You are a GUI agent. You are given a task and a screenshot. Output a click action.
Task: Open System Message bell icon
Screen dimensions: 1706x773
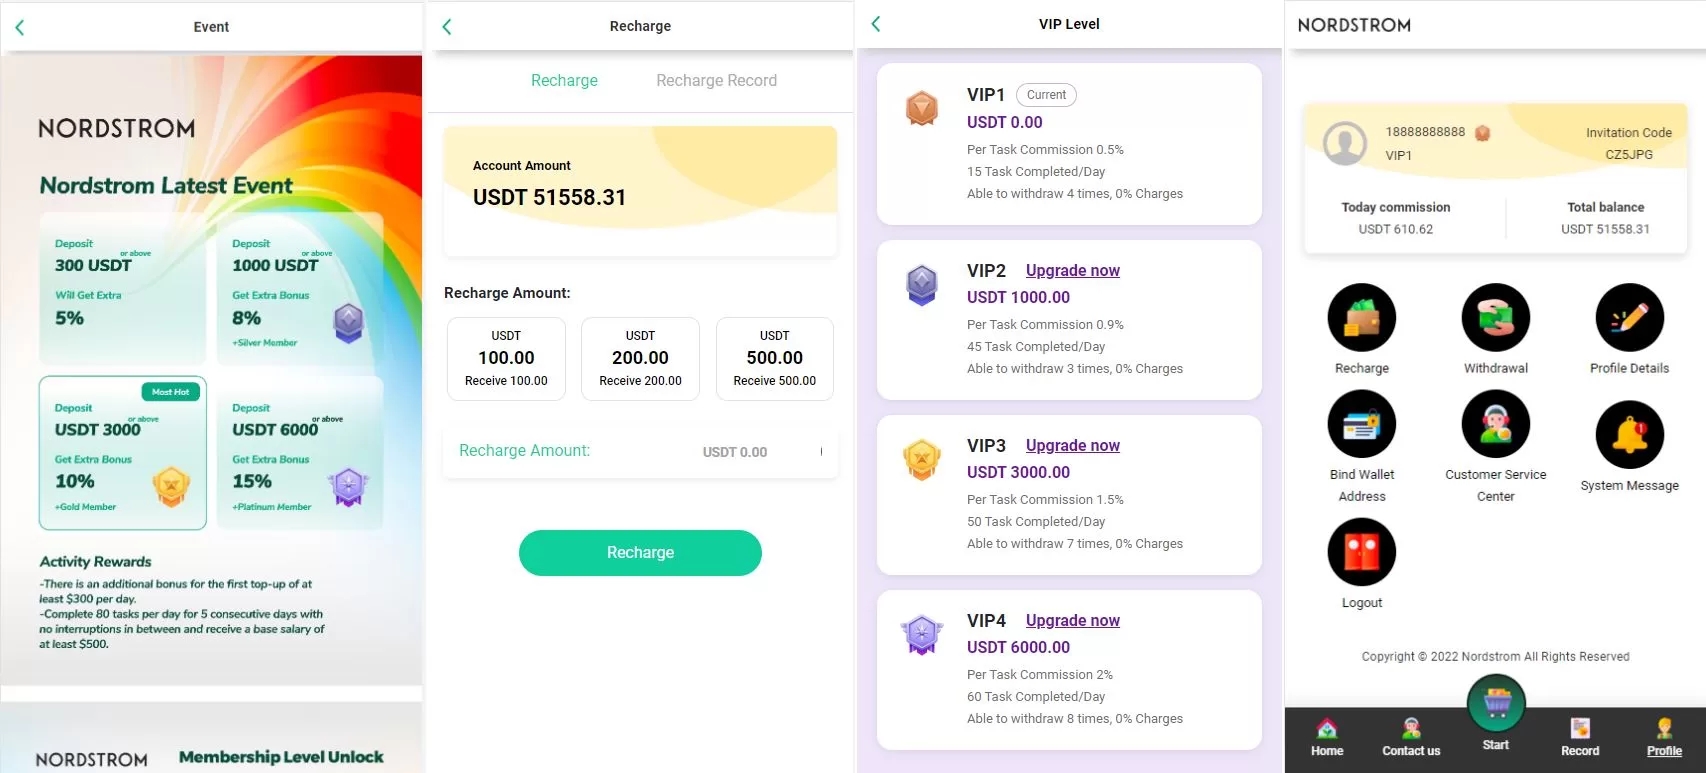coord(1629,435)
